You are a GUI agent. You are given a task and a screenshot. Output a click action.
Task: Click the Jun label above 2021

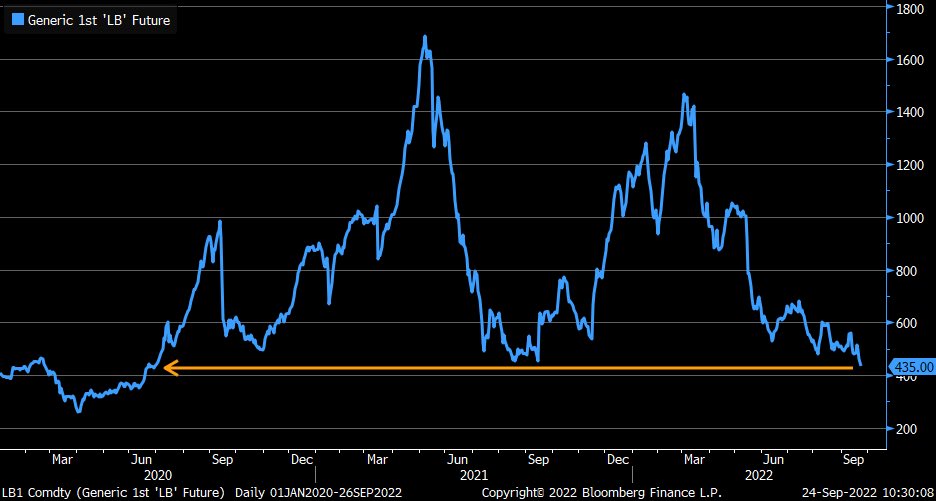point(457,460)
